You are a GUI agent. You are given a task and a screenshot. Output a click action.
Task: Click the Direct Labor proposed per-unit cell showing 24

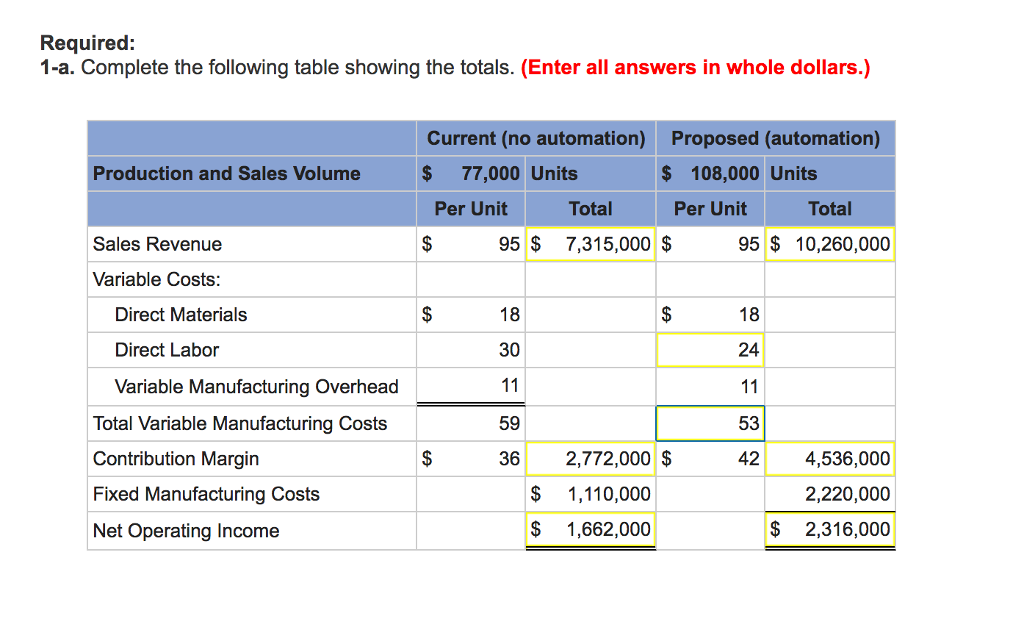point(710,350)
